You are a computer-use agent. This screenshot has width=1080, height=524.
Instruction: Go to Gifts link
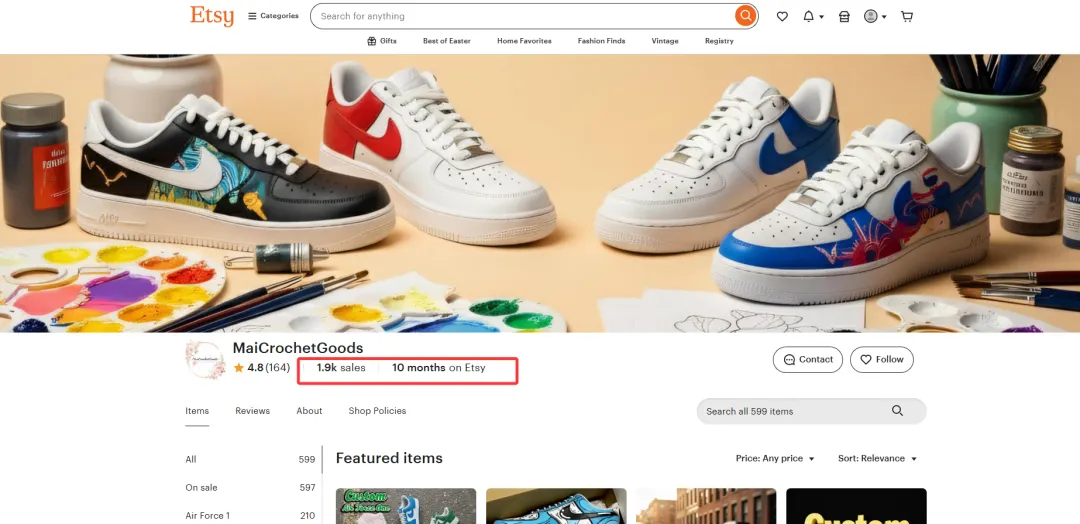pyautogui.click(x=382, y=41)
